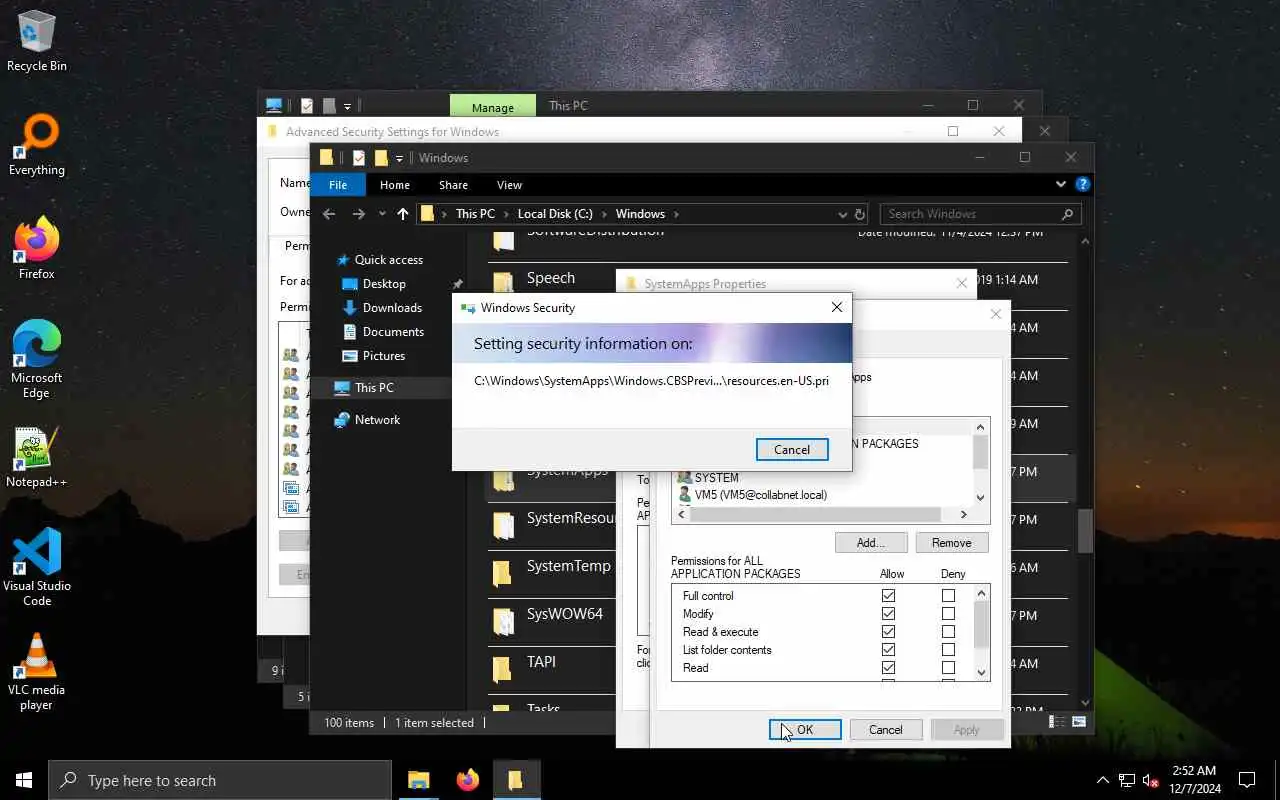
Task: Click the group names horizontal scrollbar
Action: point(816,514)
